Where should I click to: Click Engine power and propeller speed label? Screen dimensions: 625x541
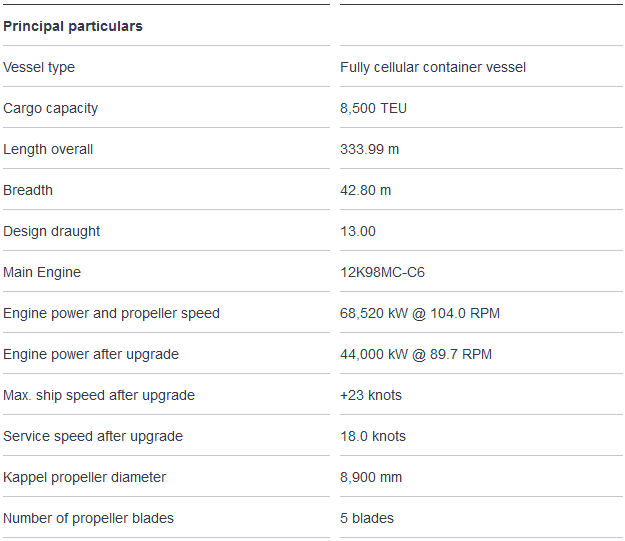(111, 313)
